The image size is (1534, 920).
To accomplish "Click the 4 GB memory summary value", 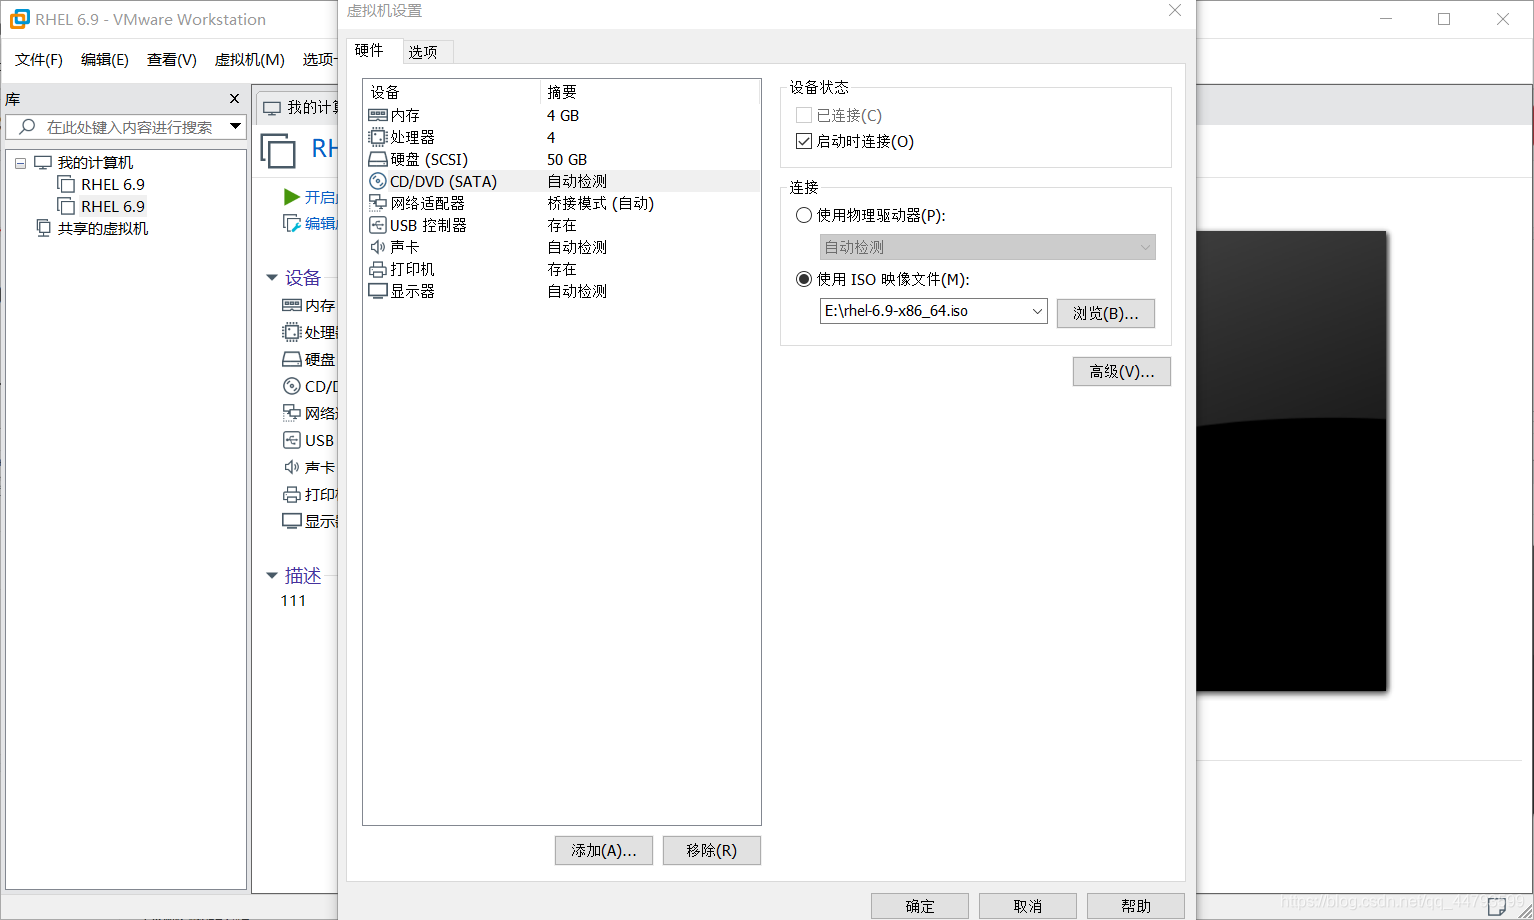I will click(563, 115).
